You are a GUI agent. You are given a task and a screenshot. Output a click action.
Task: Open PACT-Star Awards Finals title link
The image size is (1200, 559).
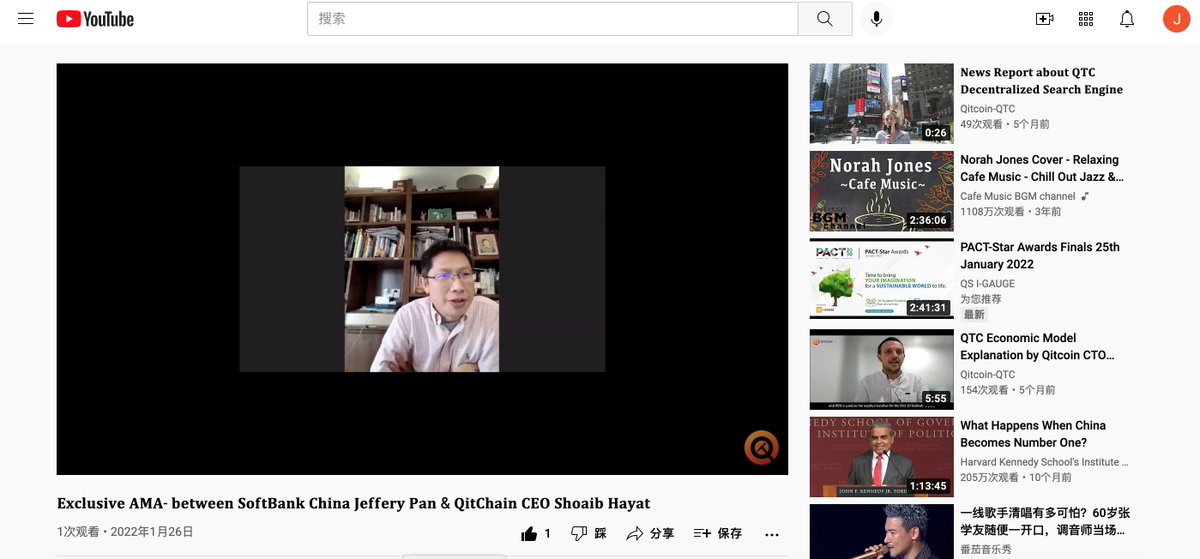[x=1040, y=256]
